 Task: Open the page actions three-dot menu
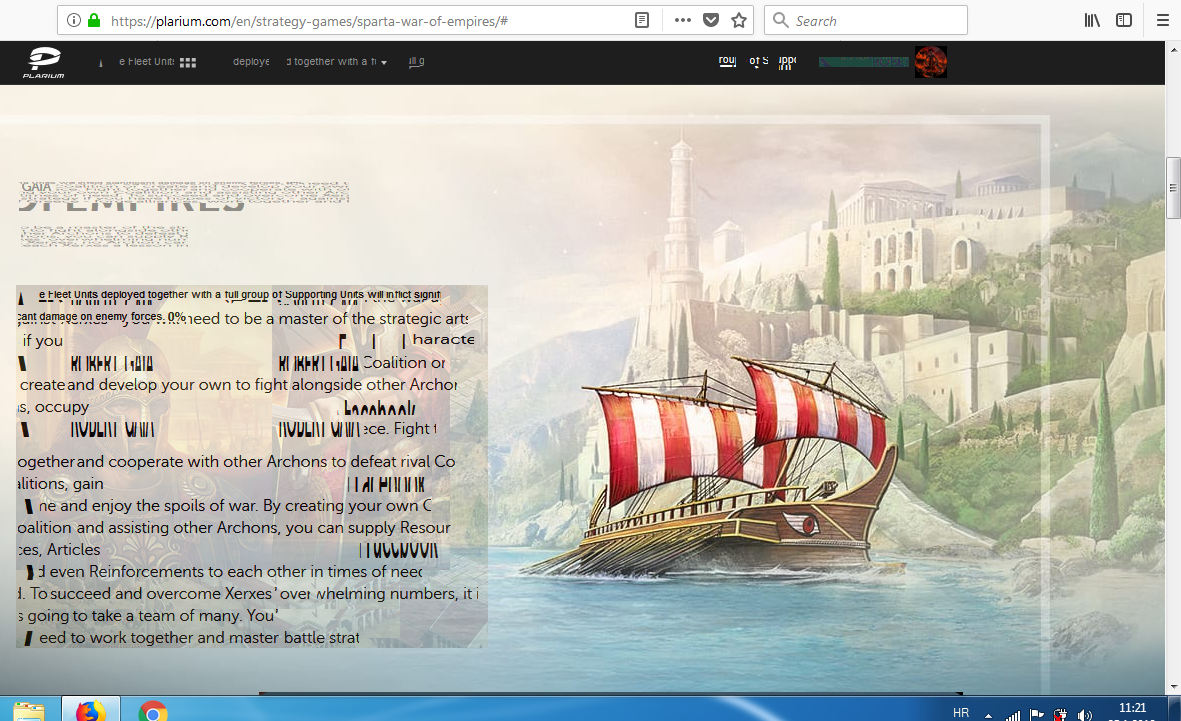[x=682, y=20]
